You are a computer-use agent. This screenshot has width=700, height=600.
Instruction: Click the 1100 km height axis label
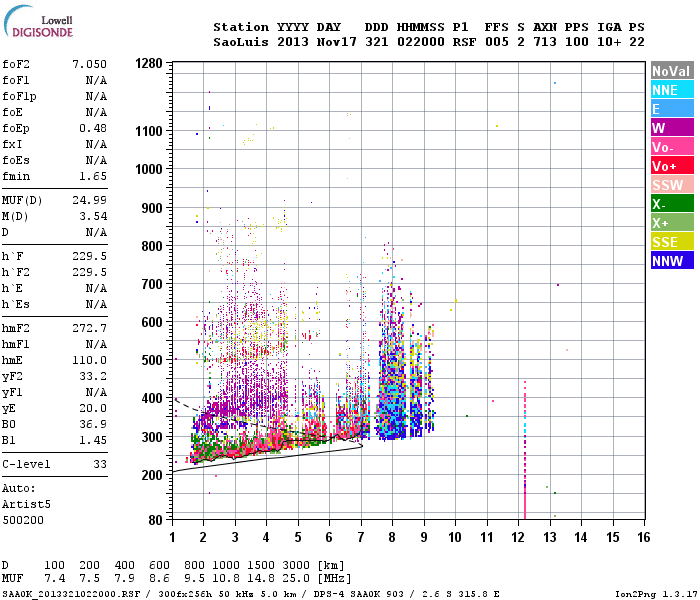click(149, 131)
